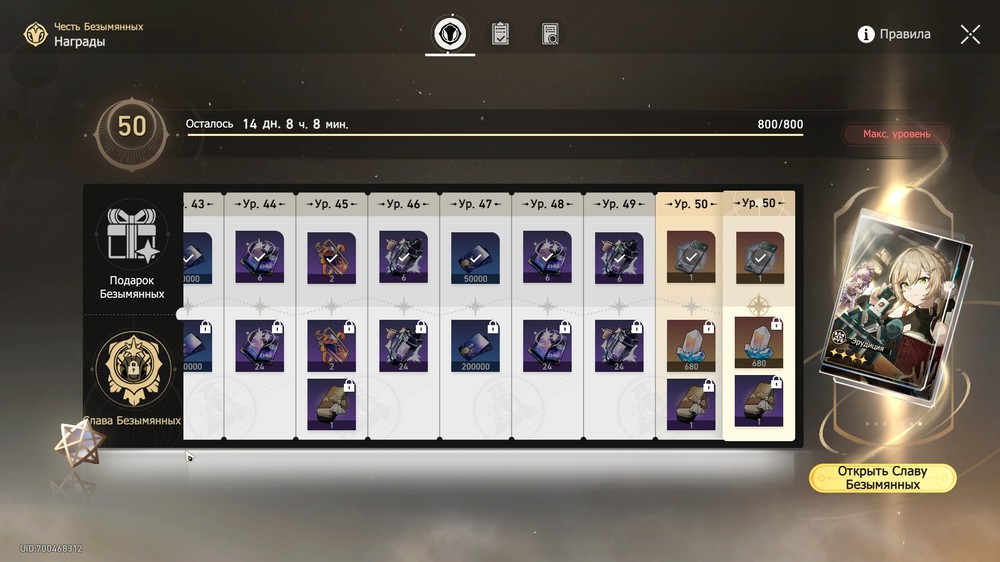Switch to the missions clipboard tab
This screenshot has height=562, width=1000.
(501, 34)
